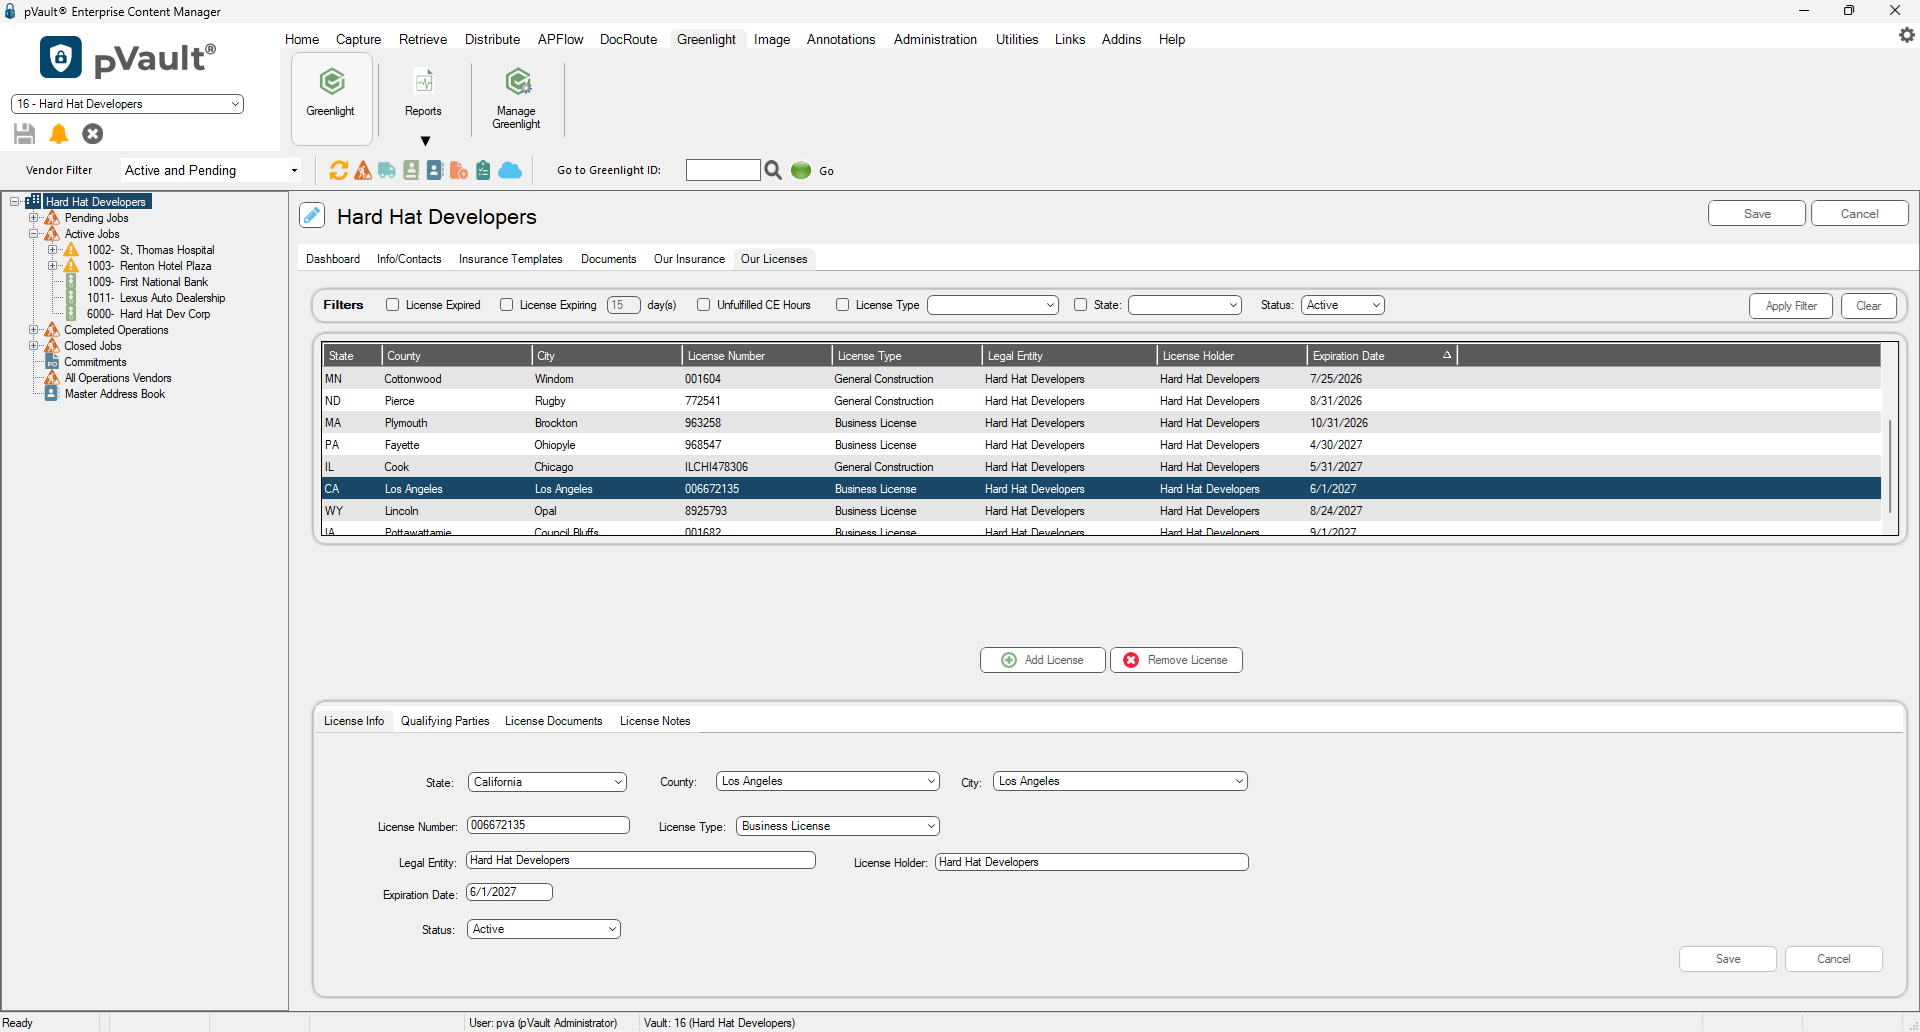Click the License Number field 006672135
Screen dimensions: 1920x1032
(548, 825)
